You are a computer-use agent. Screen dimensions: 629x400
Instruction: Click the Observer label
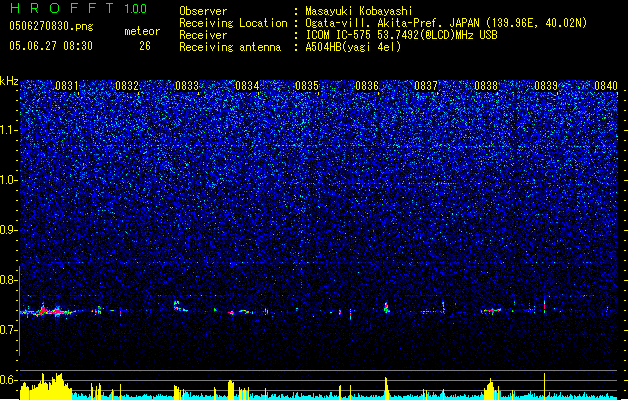[203, 11]
